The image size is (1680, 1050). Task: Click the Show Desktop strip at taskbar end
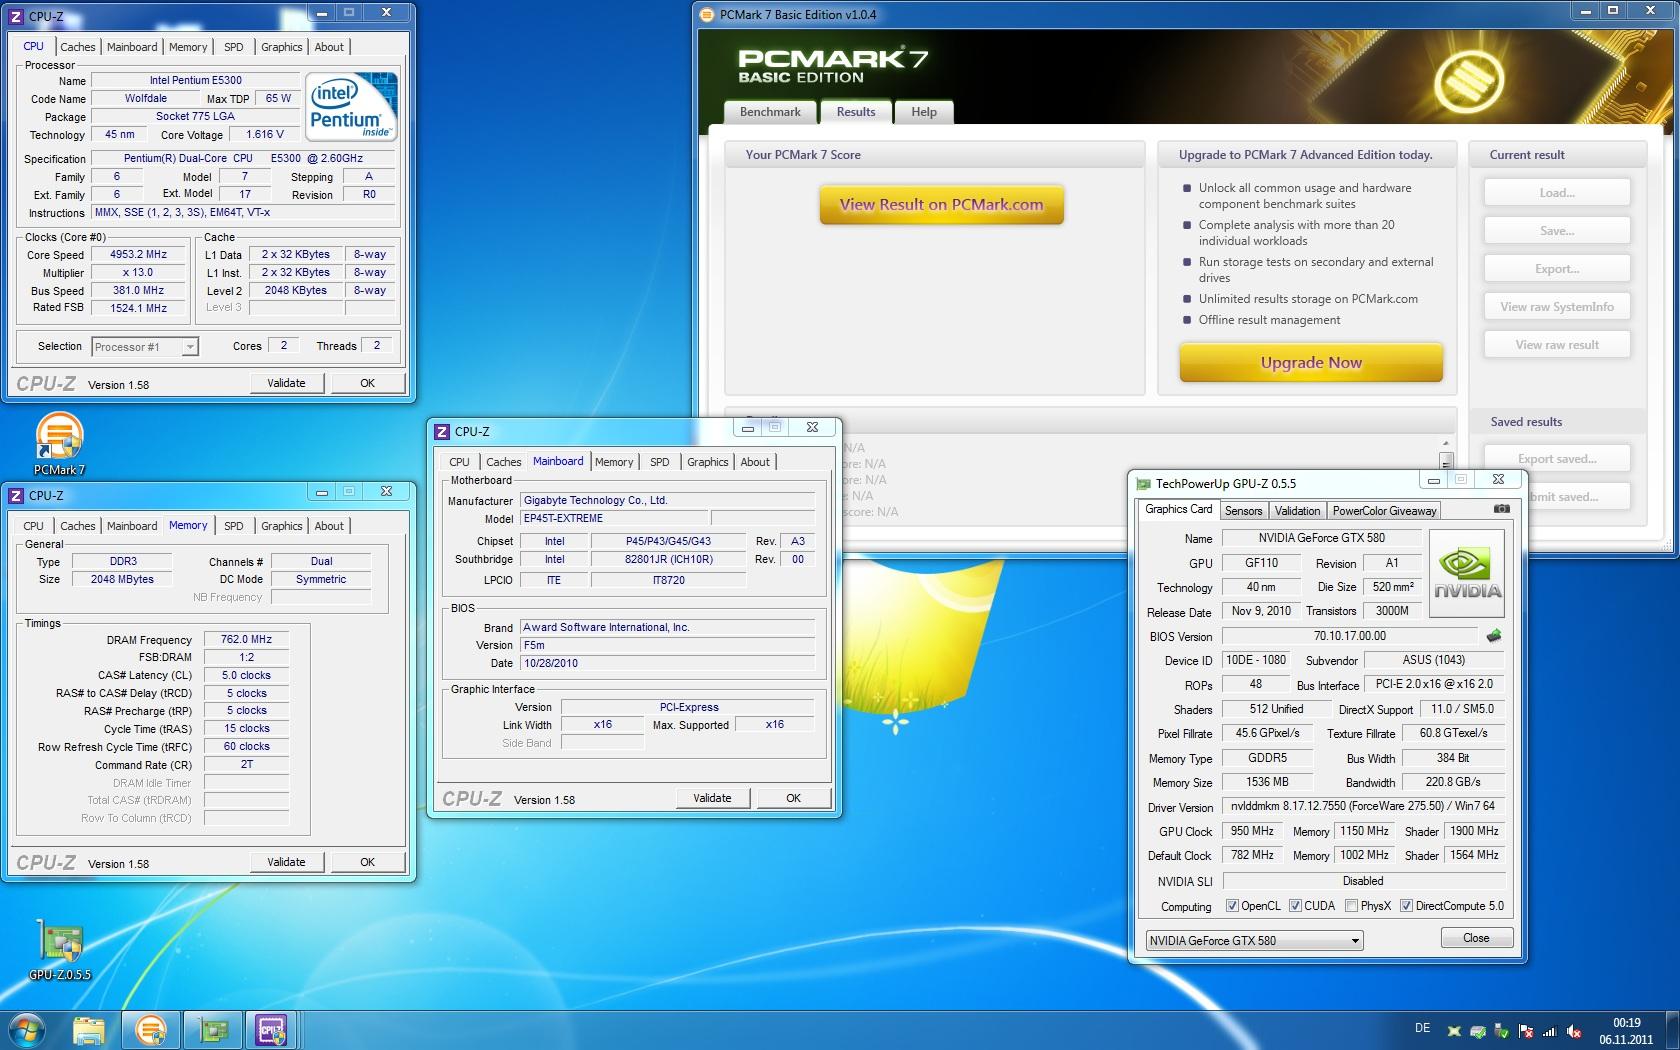pos(1672,1030)
